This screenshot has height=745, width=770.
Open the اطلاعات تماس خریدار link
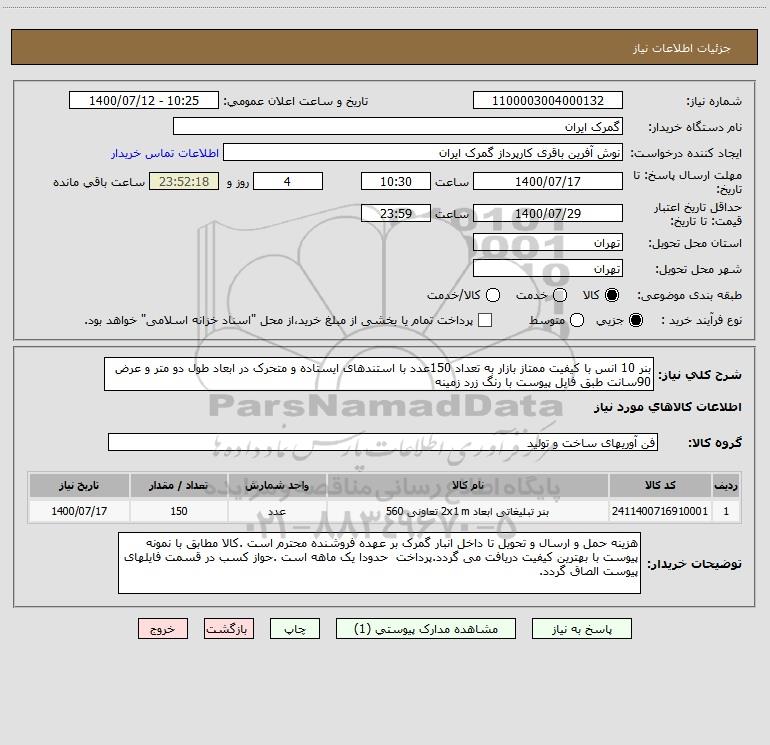click(165, 153)
